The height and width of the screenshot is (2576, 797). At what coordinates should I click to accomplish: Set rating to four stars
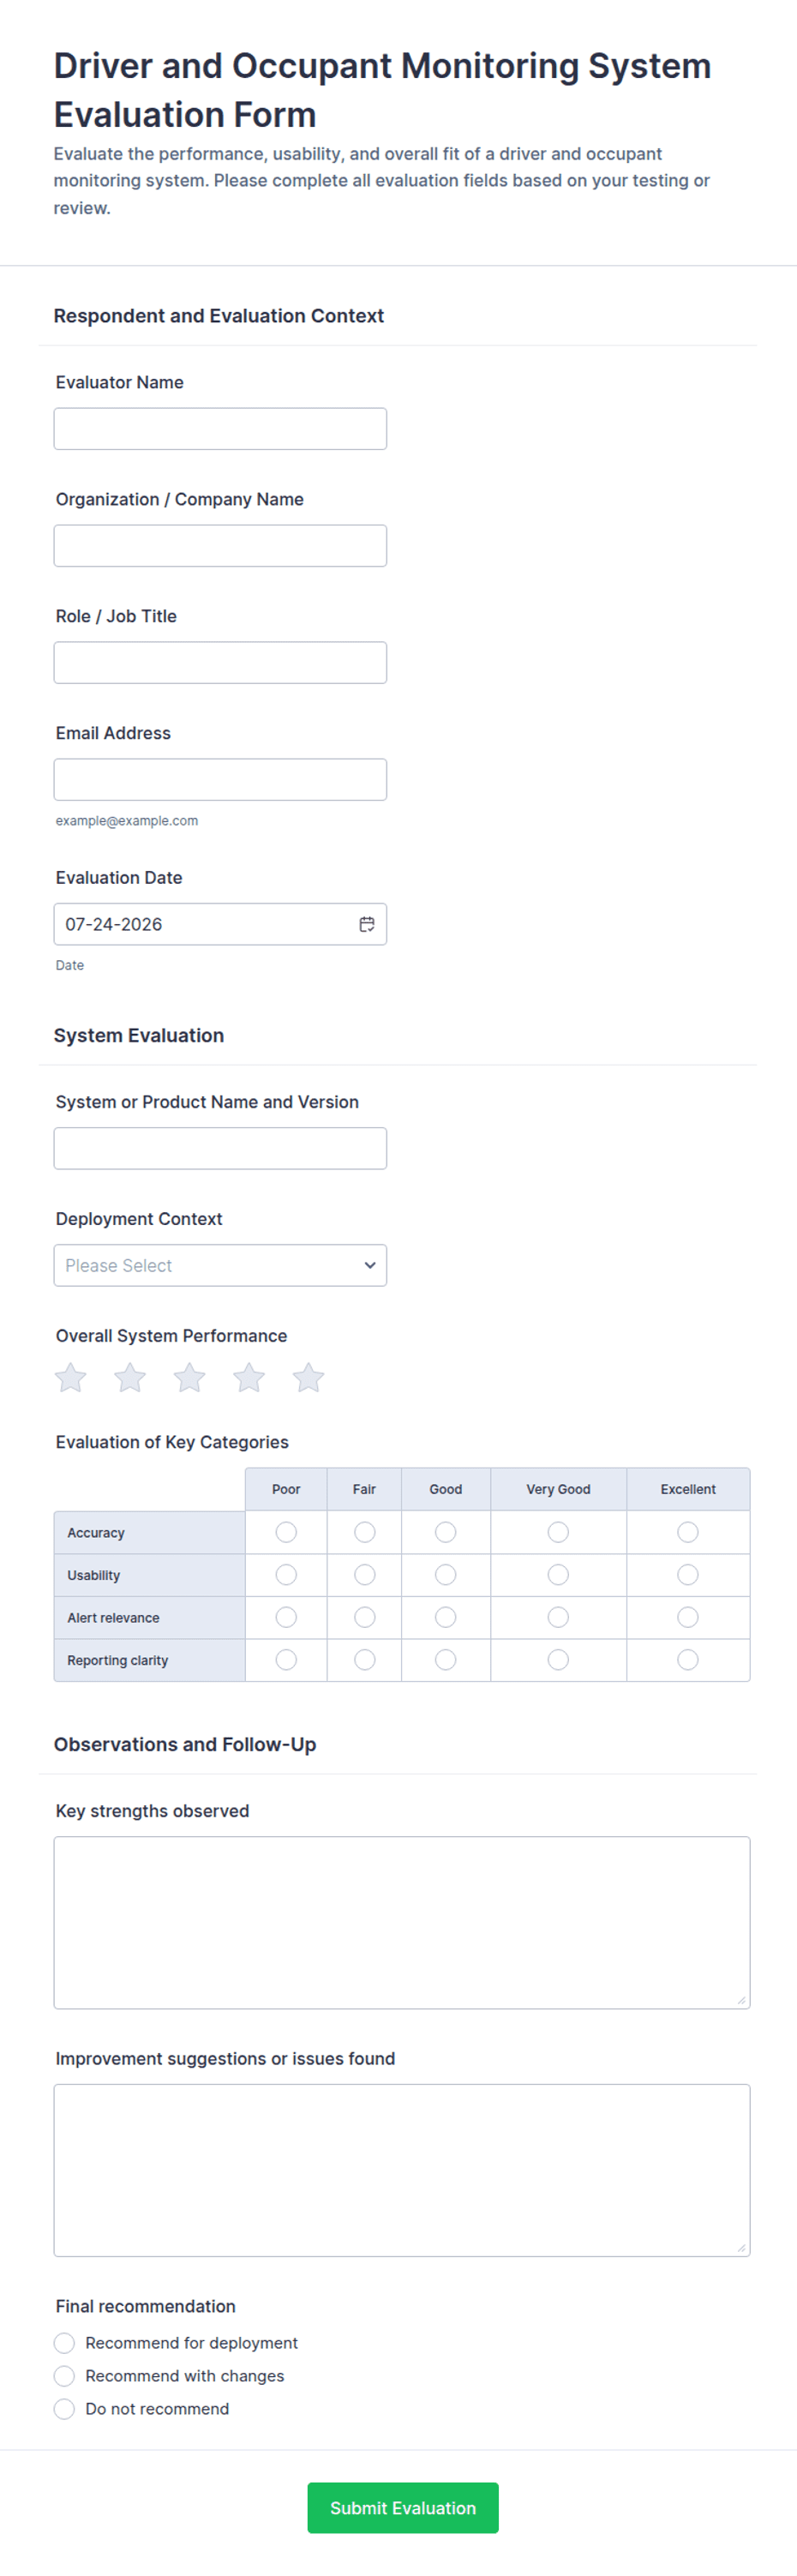pos(249,1378)
